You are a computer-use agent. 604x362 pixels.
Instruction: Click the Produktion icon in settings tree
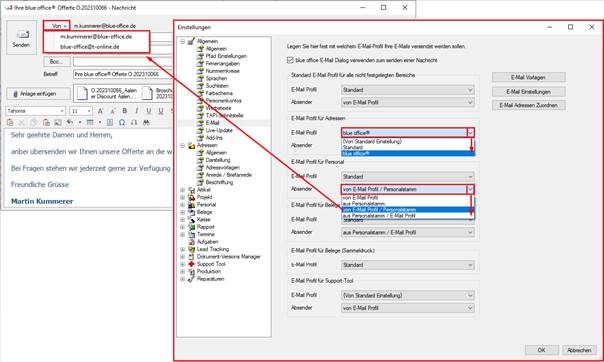pos(191,272)
